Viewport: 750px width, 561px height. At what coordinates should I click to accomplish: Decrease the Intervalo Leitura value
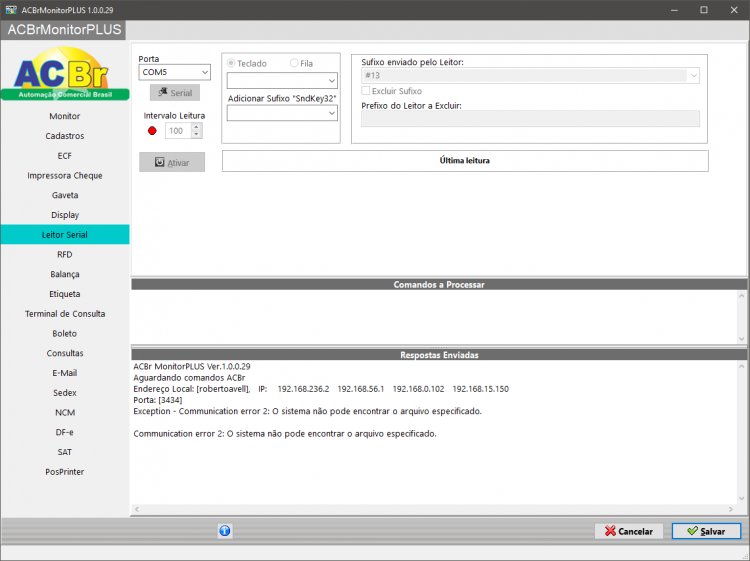(x=196, y=134)
